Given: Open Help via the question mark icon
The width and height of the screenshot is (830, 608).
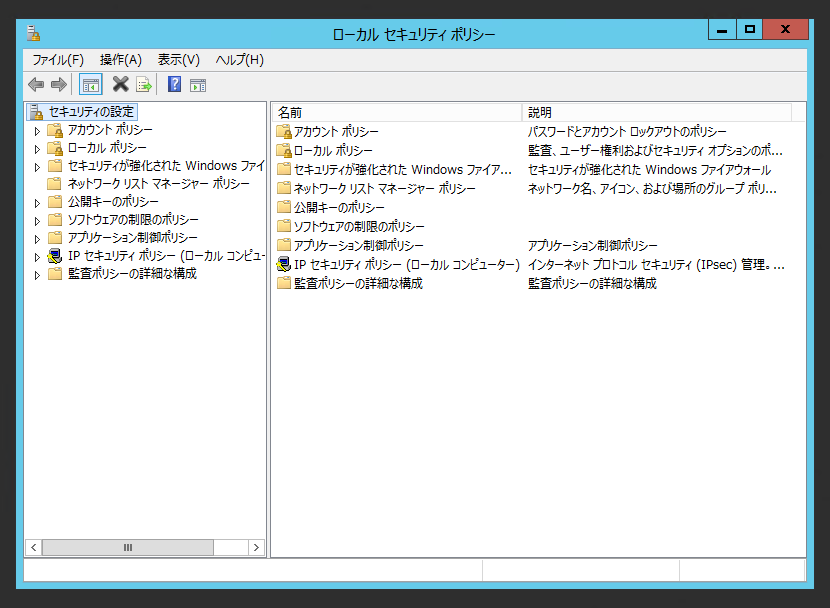Looking at the screenshot, I should 174,84.
